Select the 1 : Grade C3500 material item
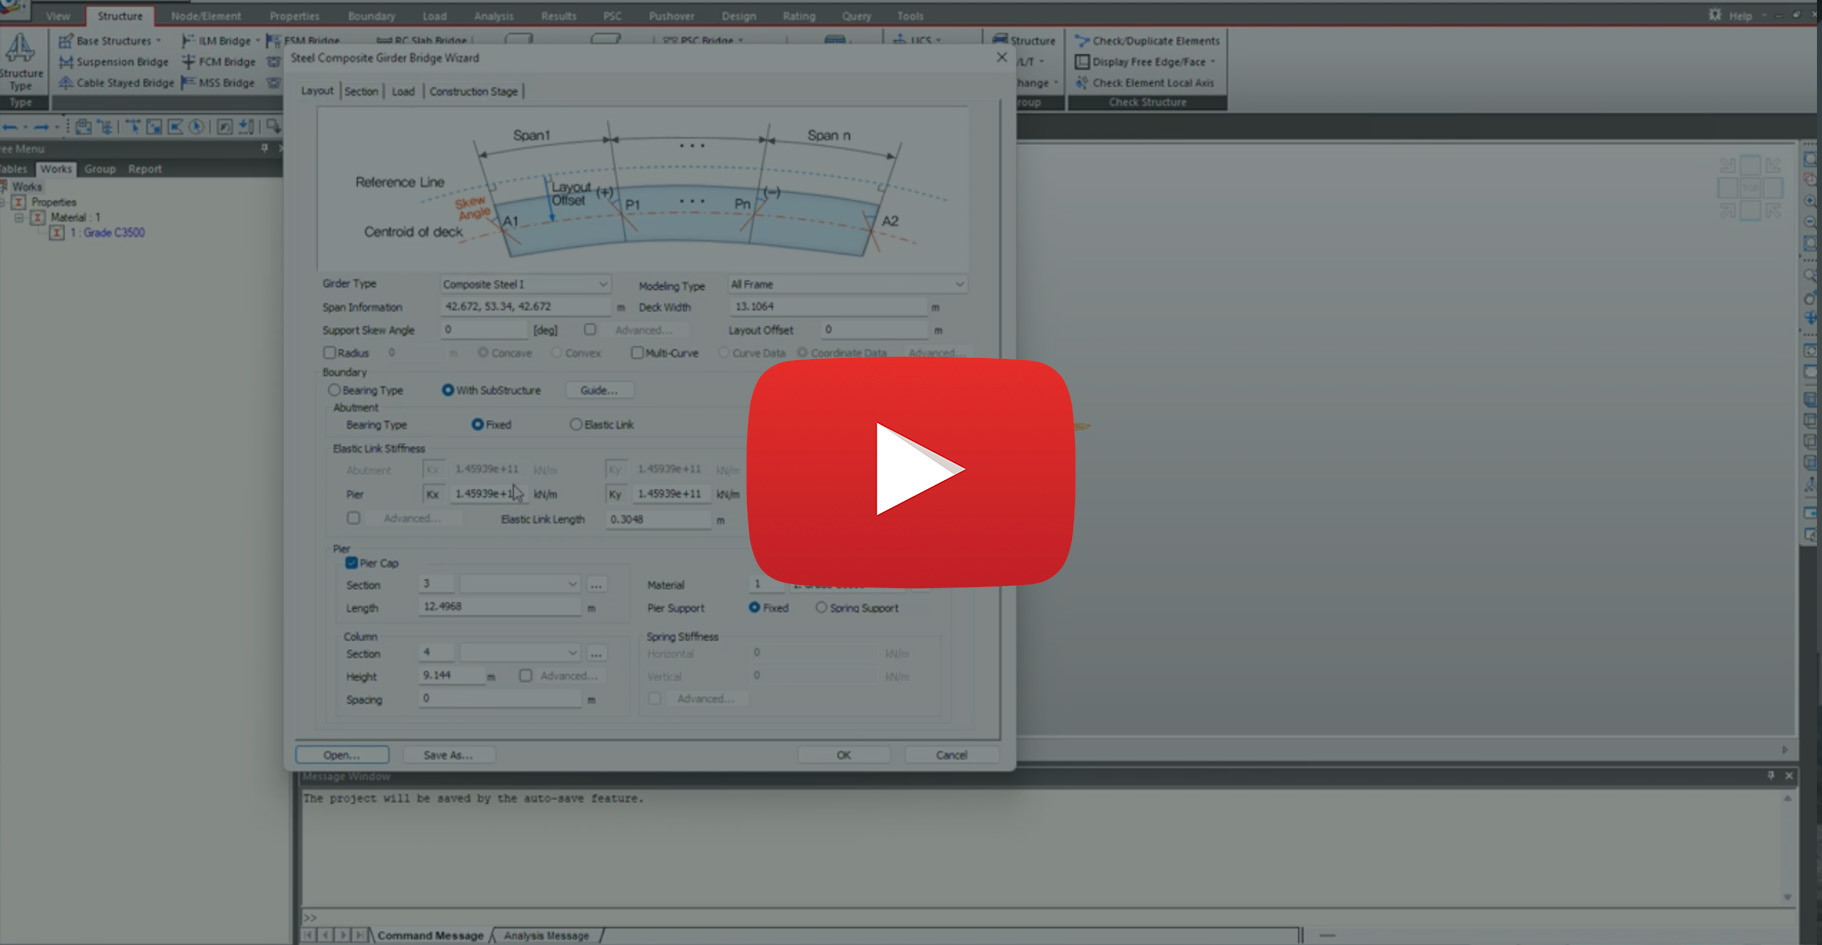The height and width of the screenshot is (945, 1822). (x=106, y=233)
